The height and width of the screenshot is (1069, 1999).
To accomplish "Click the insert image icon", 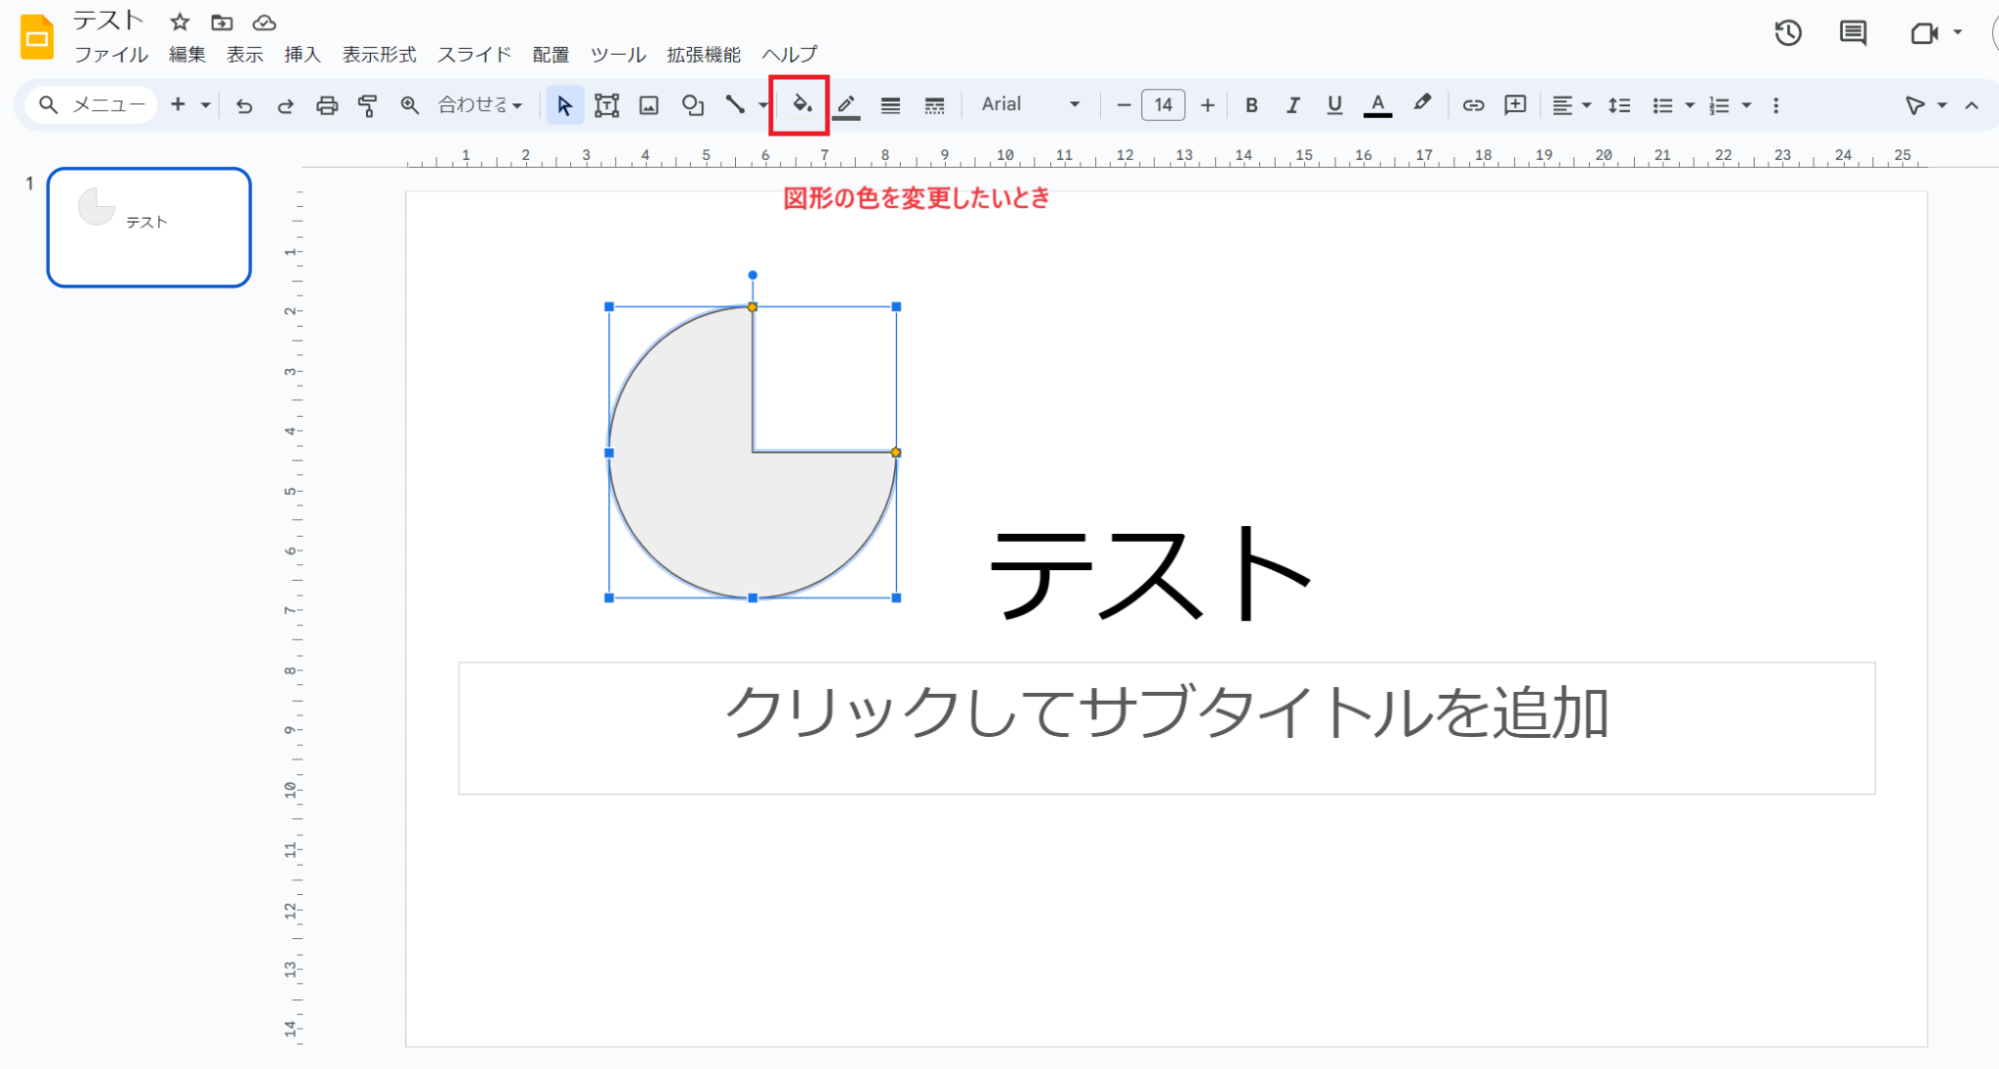I will 649,105.
